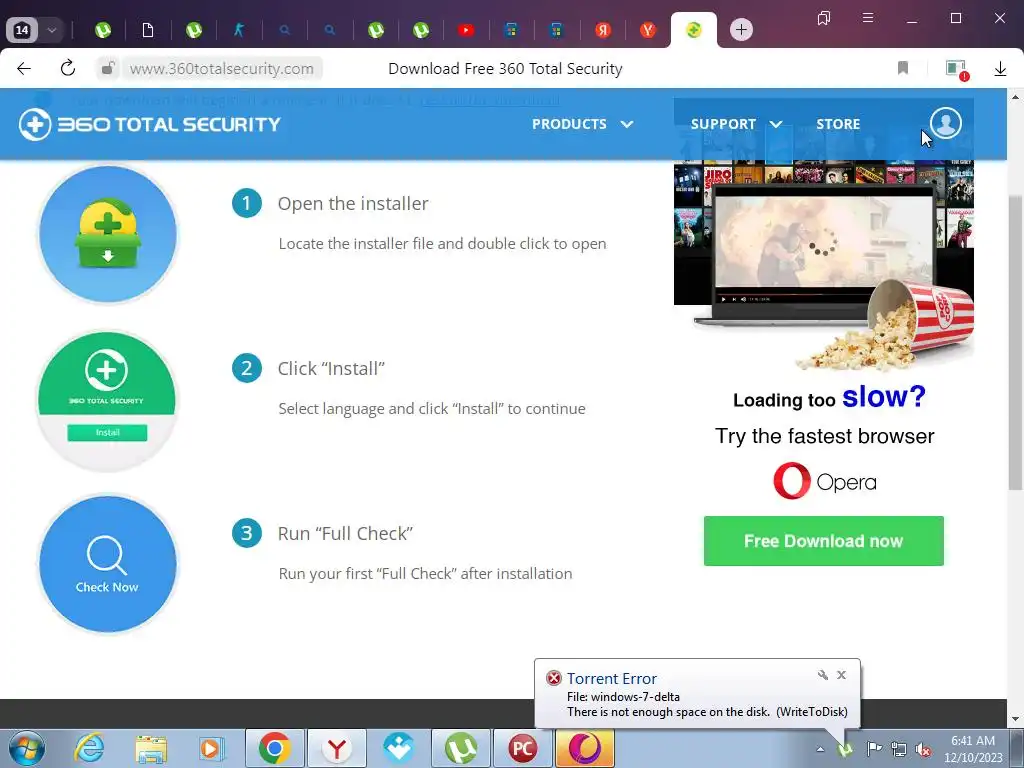Click the network icon in system tray
This screenshot has width=1024, height=768.
point(899,749)
